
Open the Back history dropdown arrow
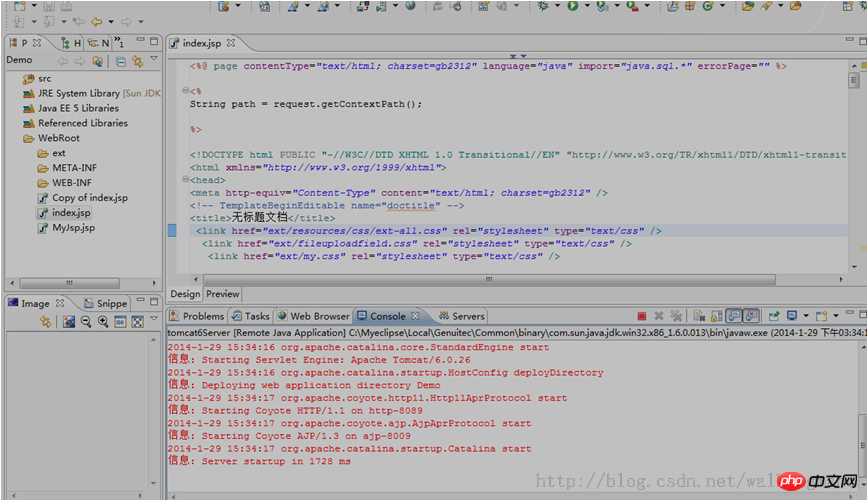click(111, 22)
